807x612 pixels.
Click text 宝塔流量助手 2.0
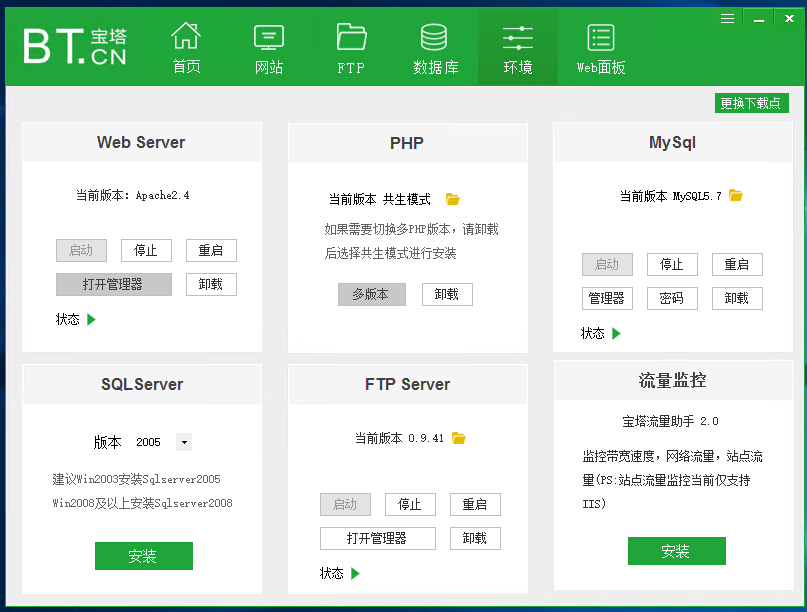coord(671,422)
